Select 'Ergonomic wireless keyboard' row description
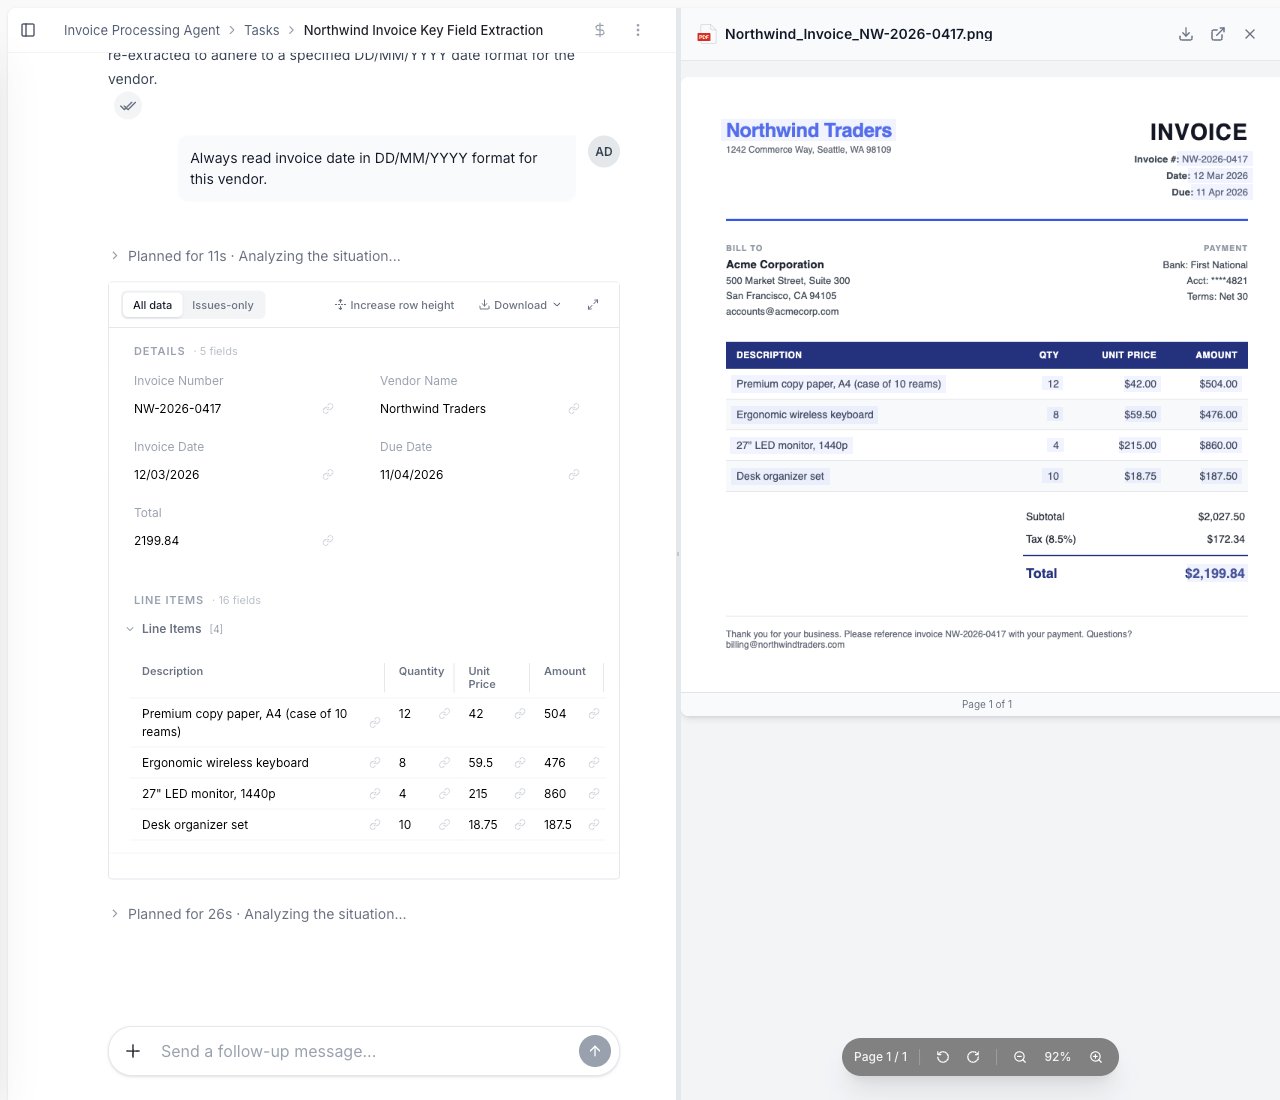Image resolution: width=1280 pixels, height=1100 pixels. click(x=226, y=763)
